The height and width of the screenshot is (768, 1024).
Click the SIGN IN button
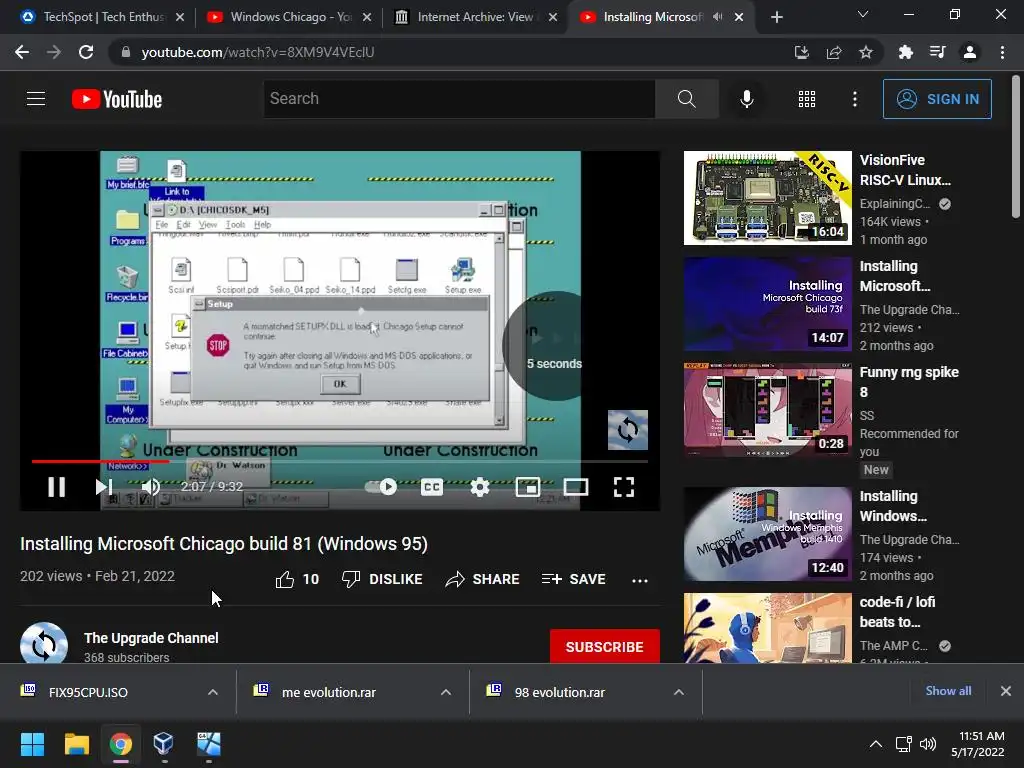(x=937, y=99)
